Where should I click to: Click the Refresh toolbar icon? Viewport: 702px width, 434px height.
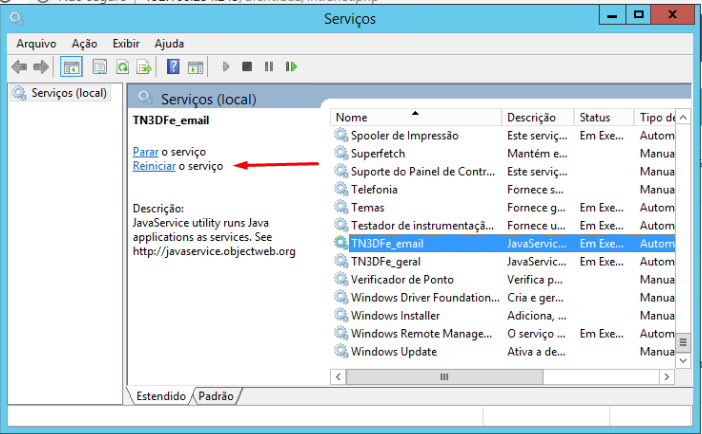click(122, 67)
